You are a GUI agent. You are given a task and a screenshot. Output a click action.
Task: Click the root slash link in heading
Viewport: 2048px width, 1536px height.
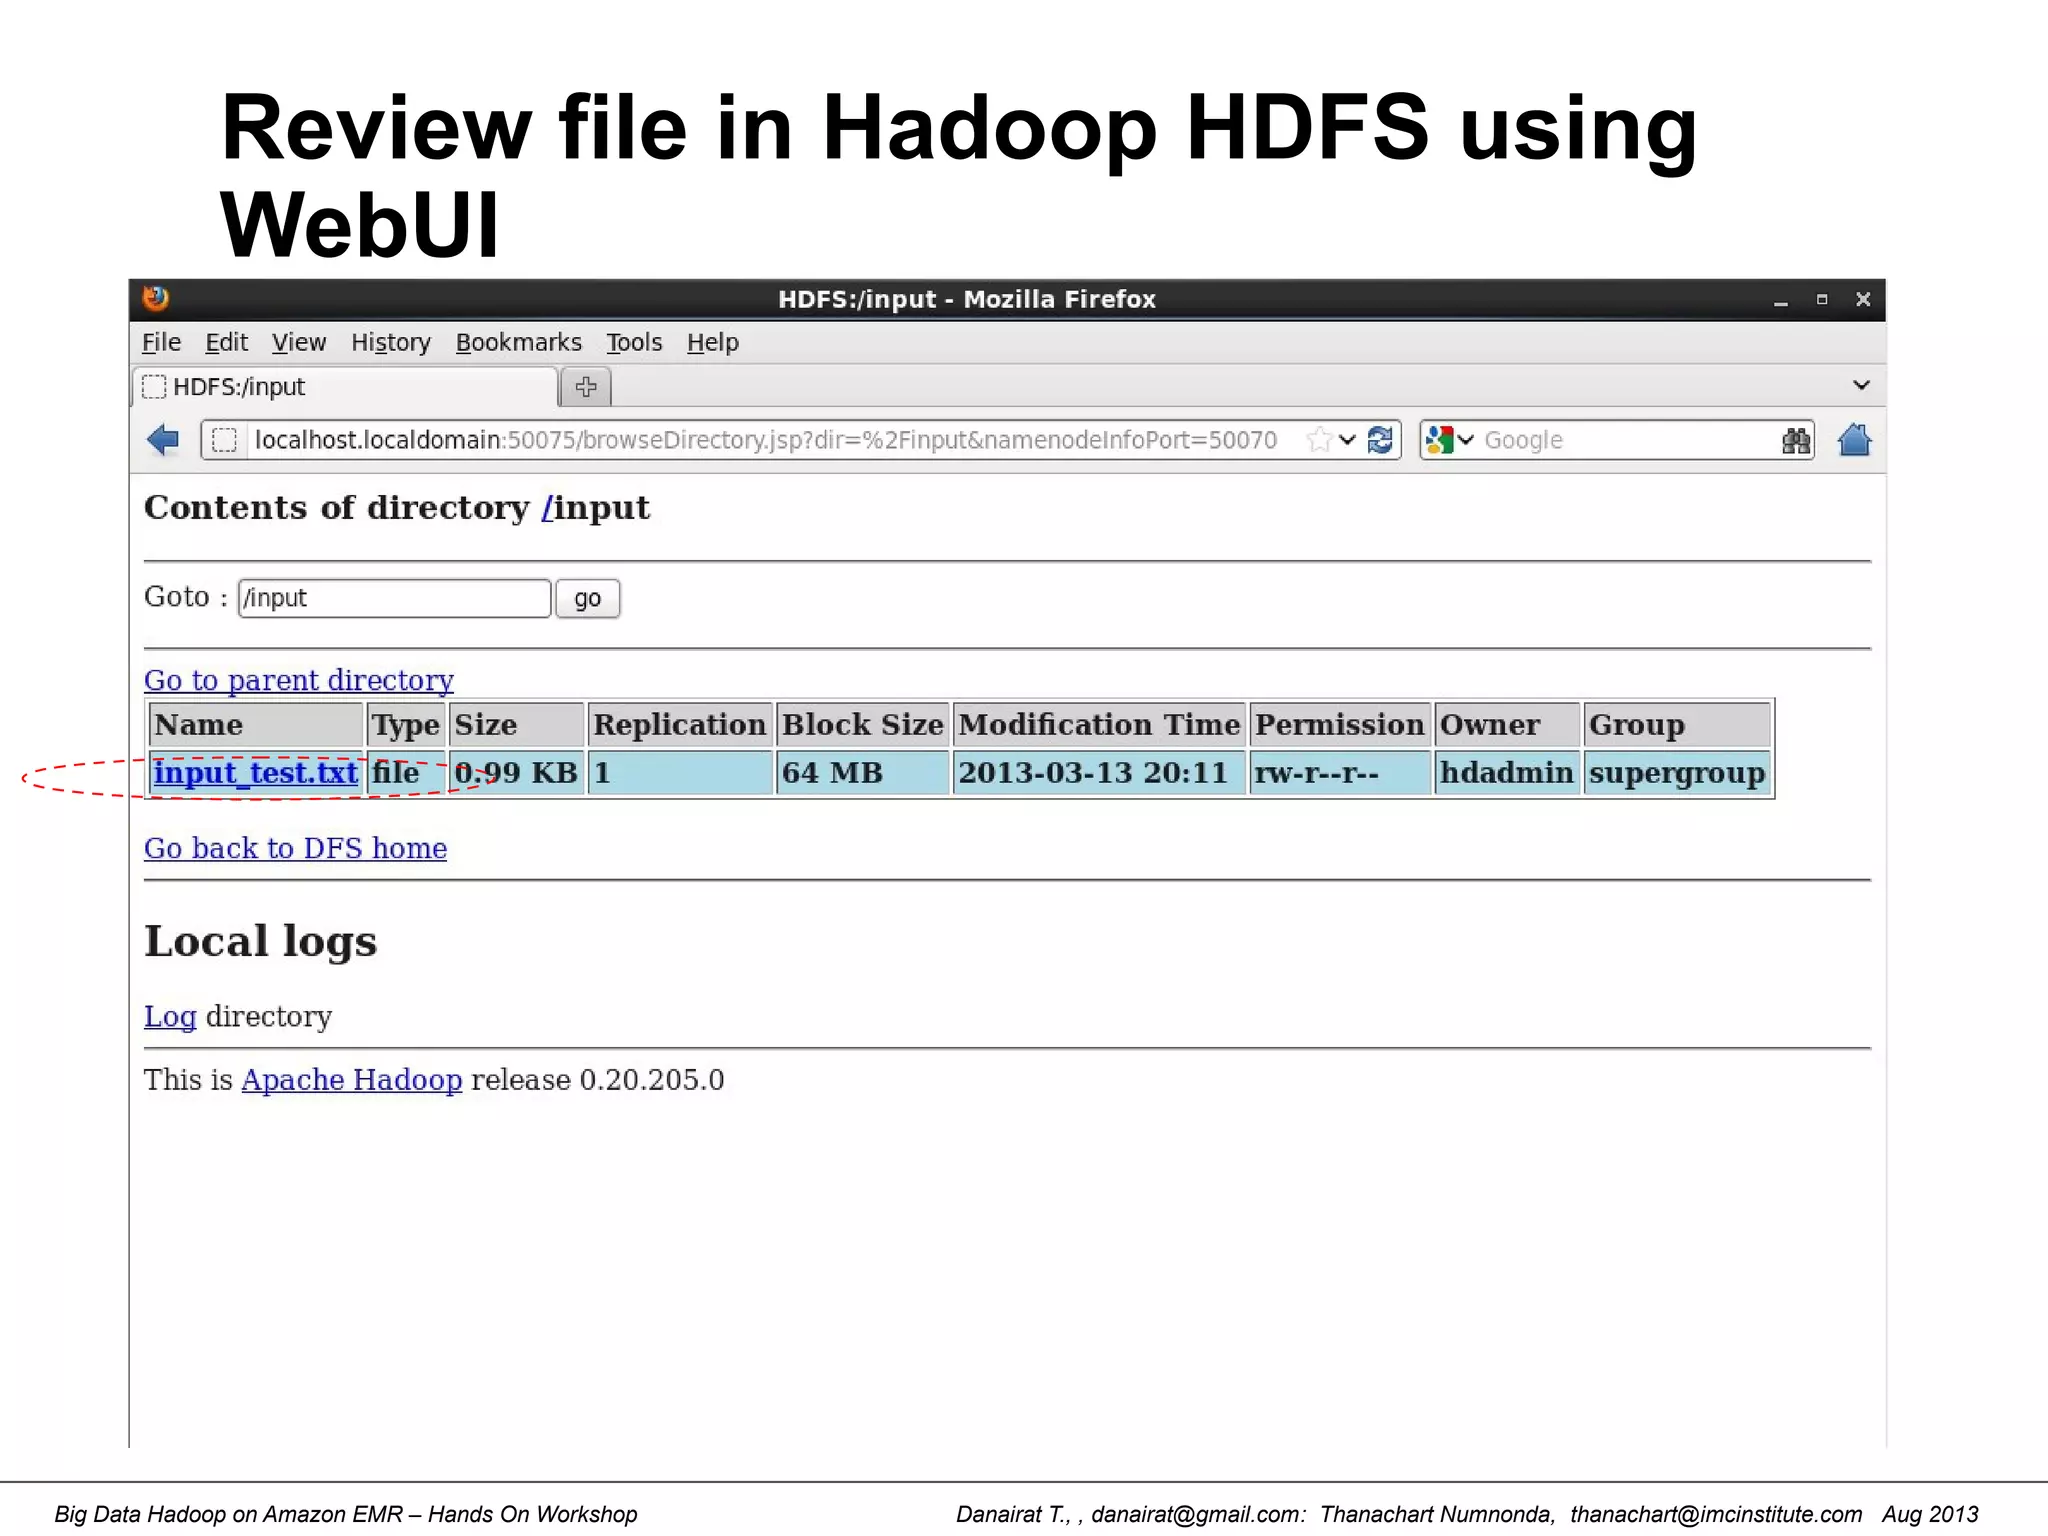[547, 508]
